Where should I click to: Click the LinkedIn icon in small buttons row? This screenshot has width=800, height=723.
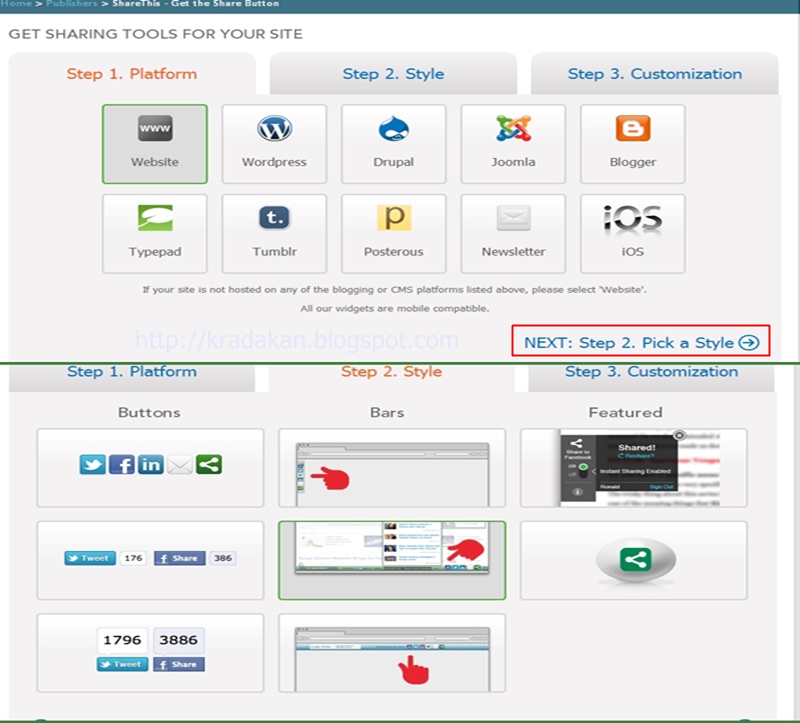coord(151,464)
